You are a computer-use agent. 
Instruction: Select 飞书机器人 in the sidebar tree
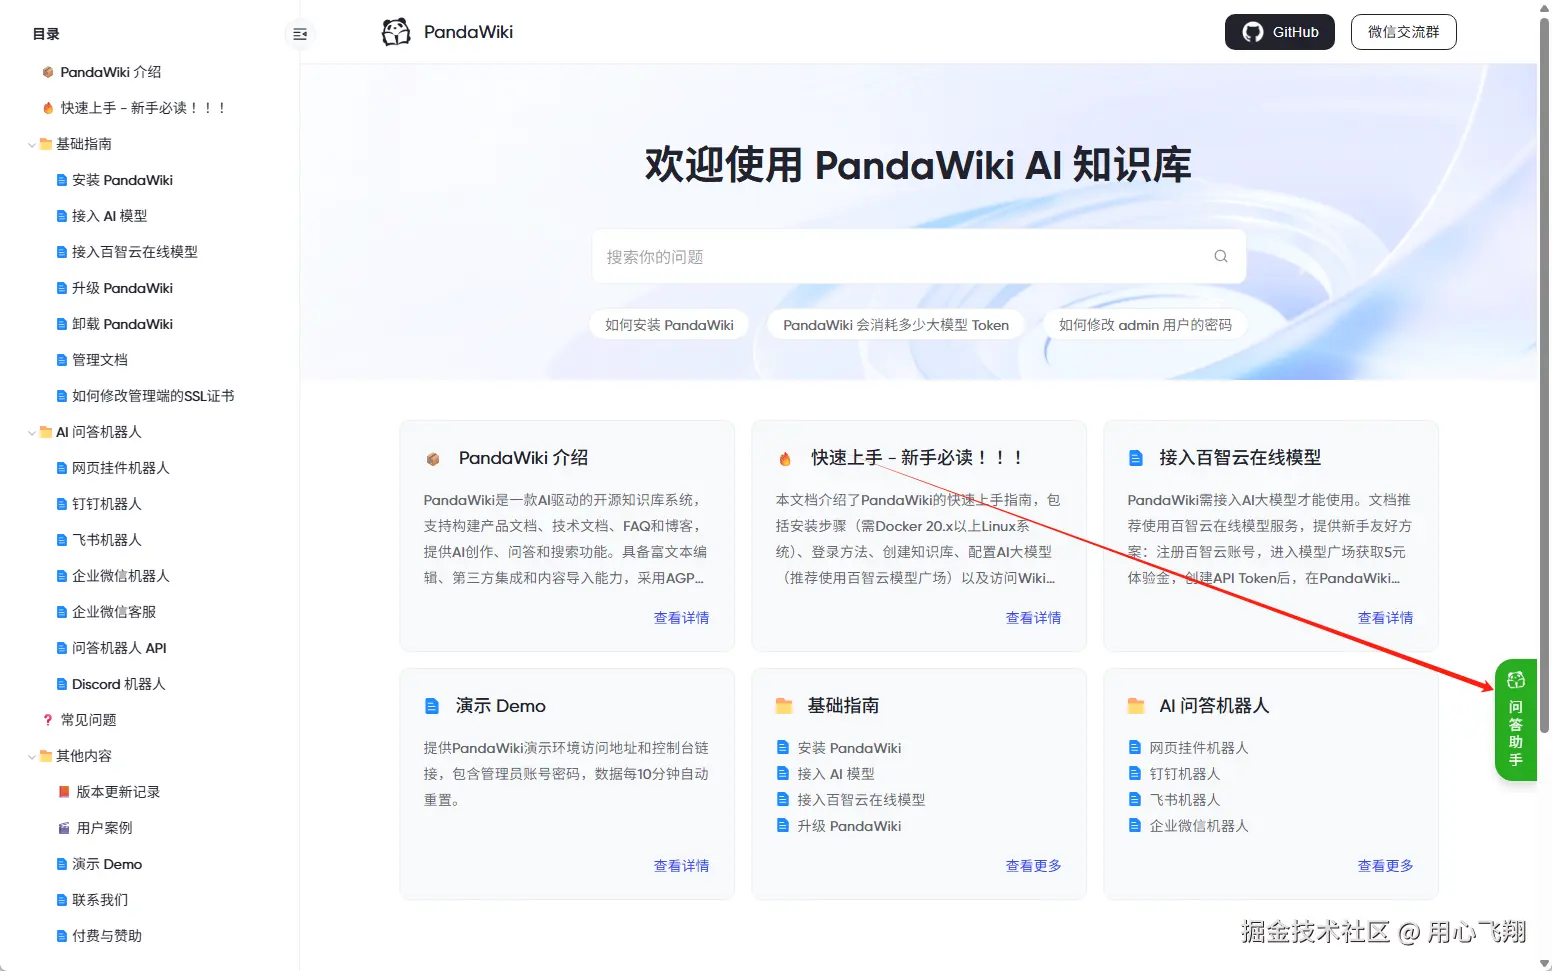(x=106, y=540)
